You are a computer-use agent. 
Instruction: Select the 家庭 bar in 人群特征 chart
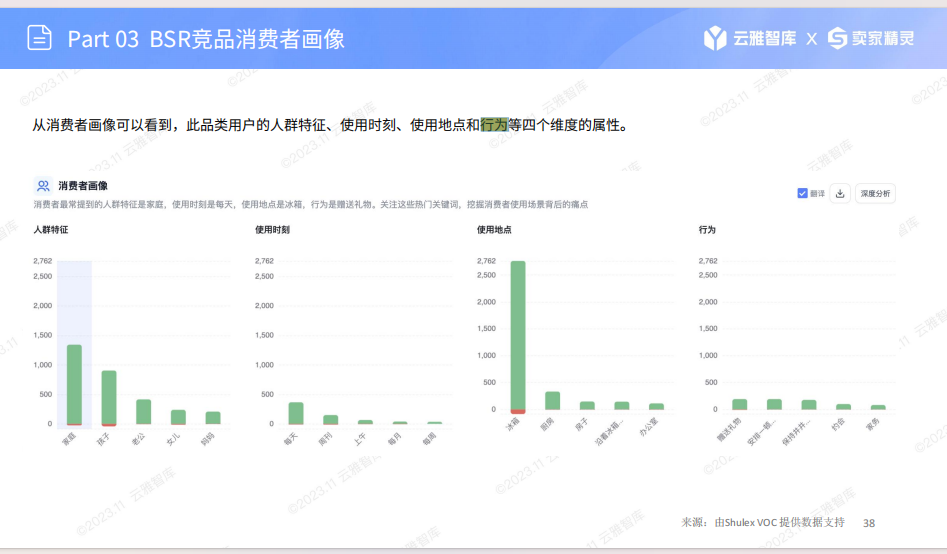point(74,385)
